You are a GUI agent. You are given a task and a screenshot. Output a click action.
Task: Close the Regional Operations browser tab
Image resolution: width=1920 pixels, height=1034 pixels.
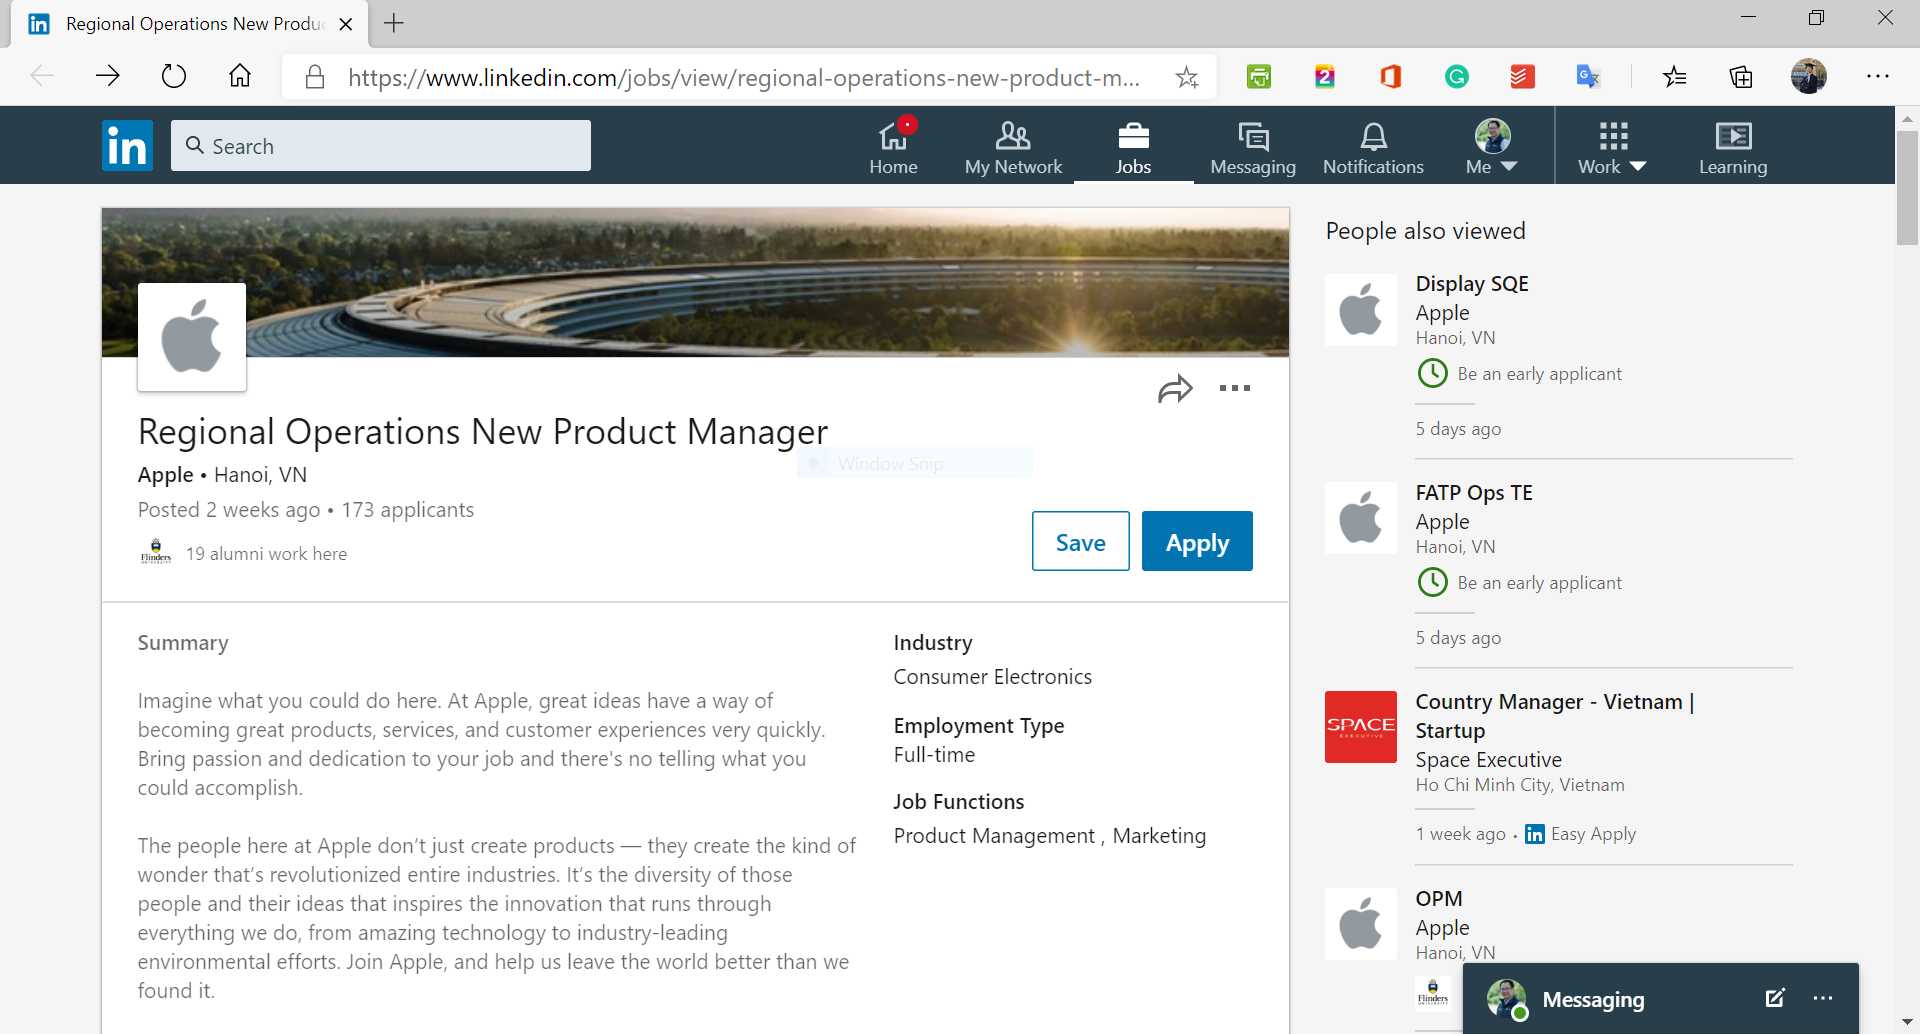pos(346,24)
